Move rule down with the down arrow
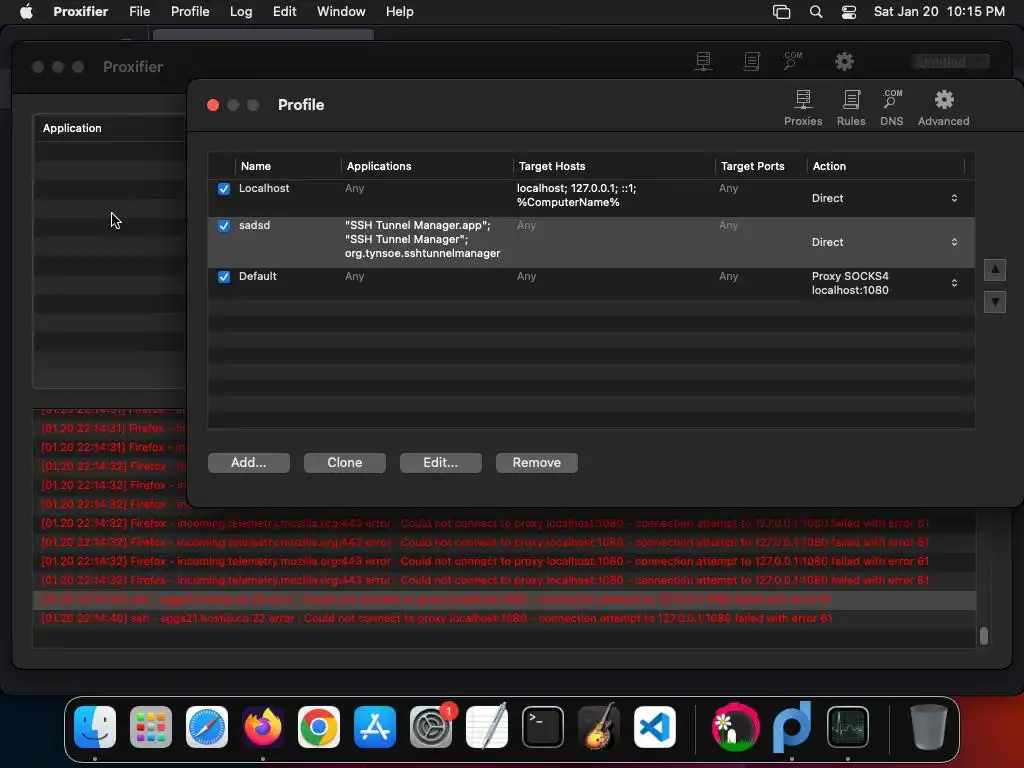 (995, 302)
